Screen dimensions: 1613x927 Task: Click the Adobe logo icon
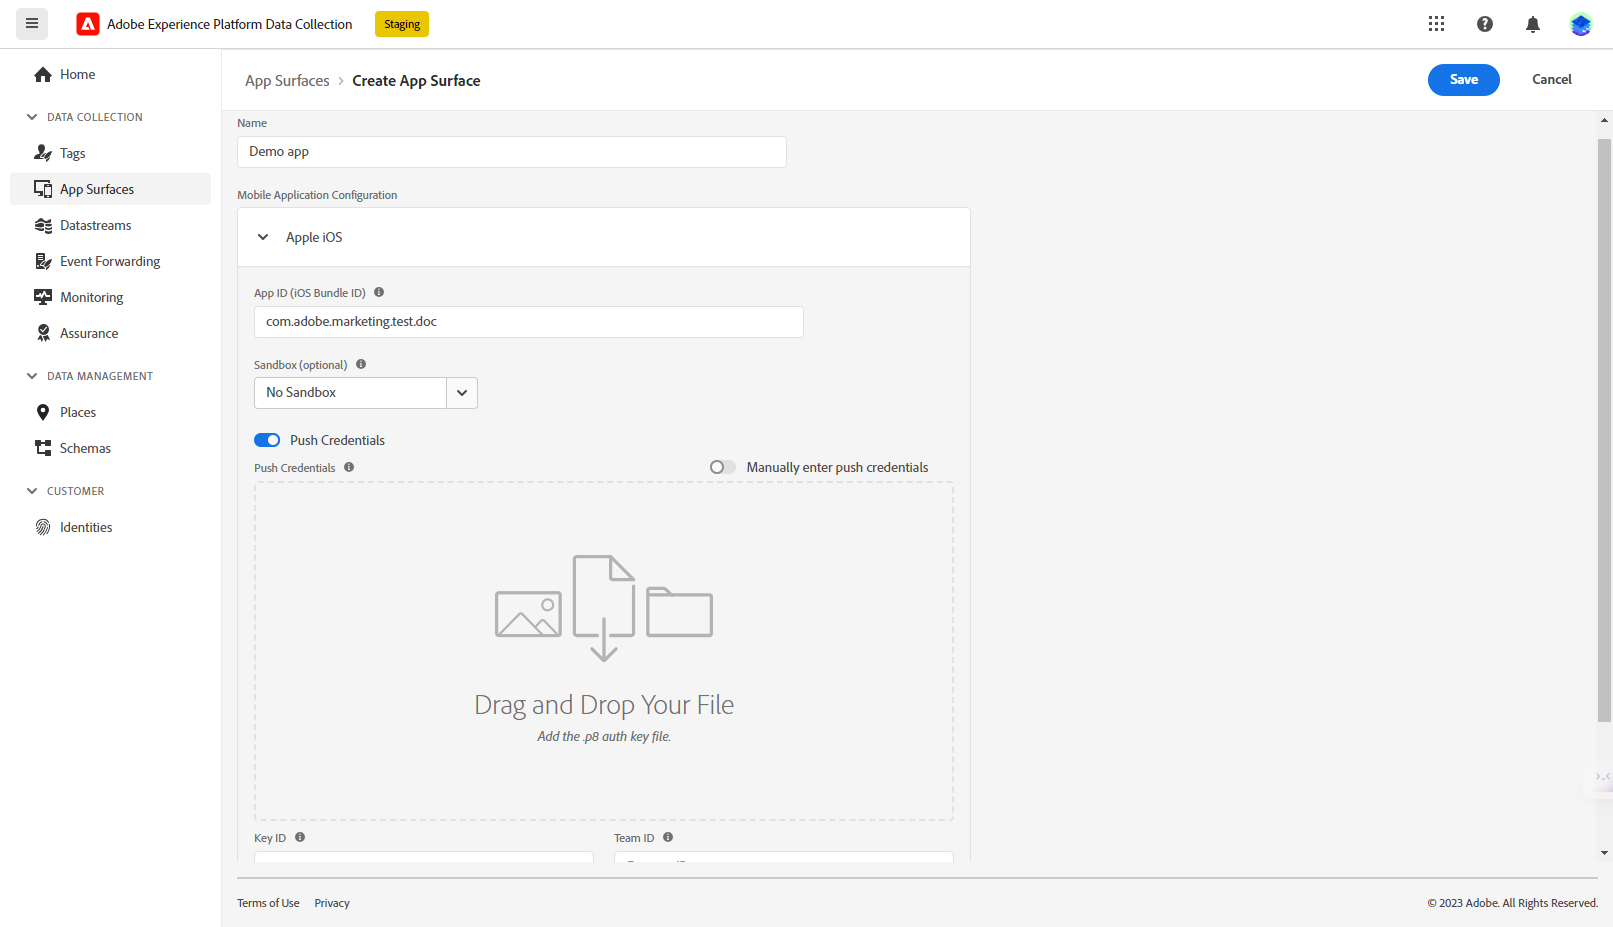point(88,24)
